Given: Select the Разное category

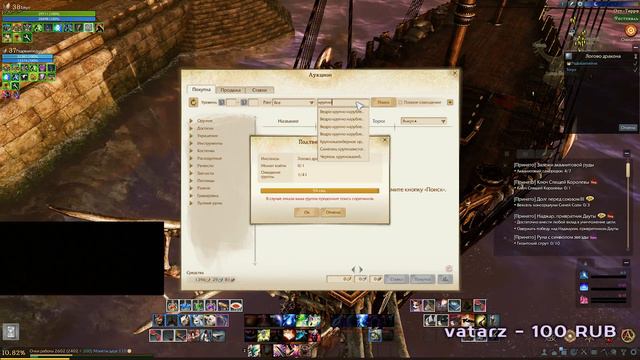Looking at the screenshot, I should coord(203,188).
